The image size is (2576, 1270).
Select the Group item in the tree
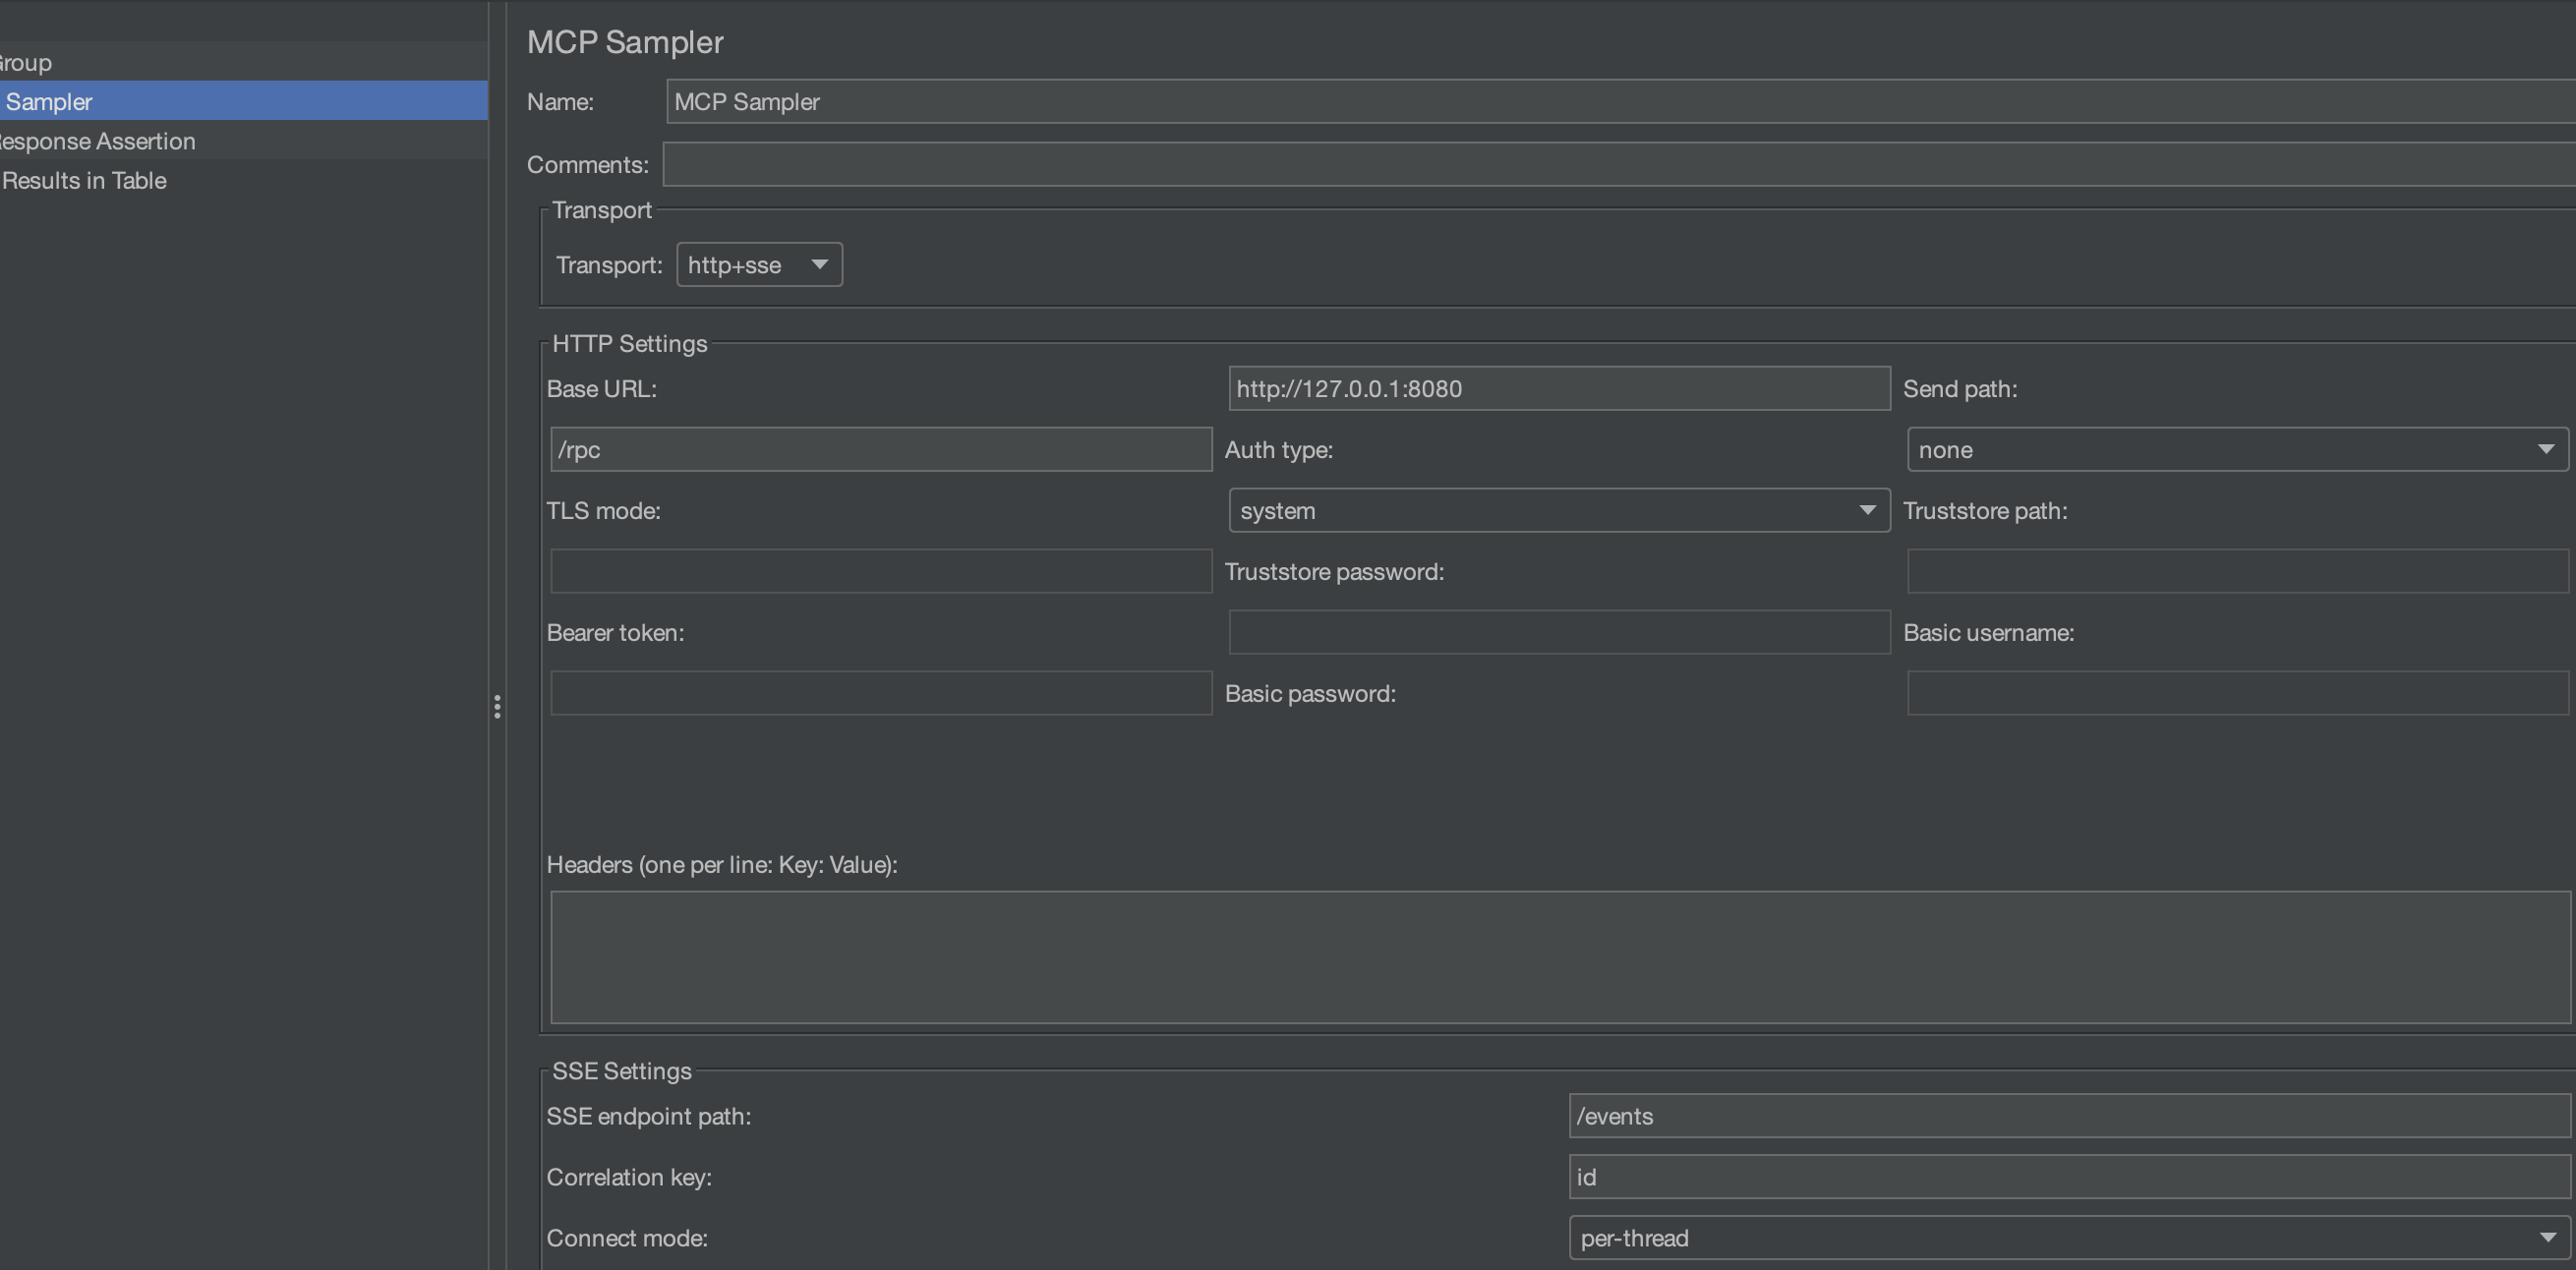click(x=244, y=62)
